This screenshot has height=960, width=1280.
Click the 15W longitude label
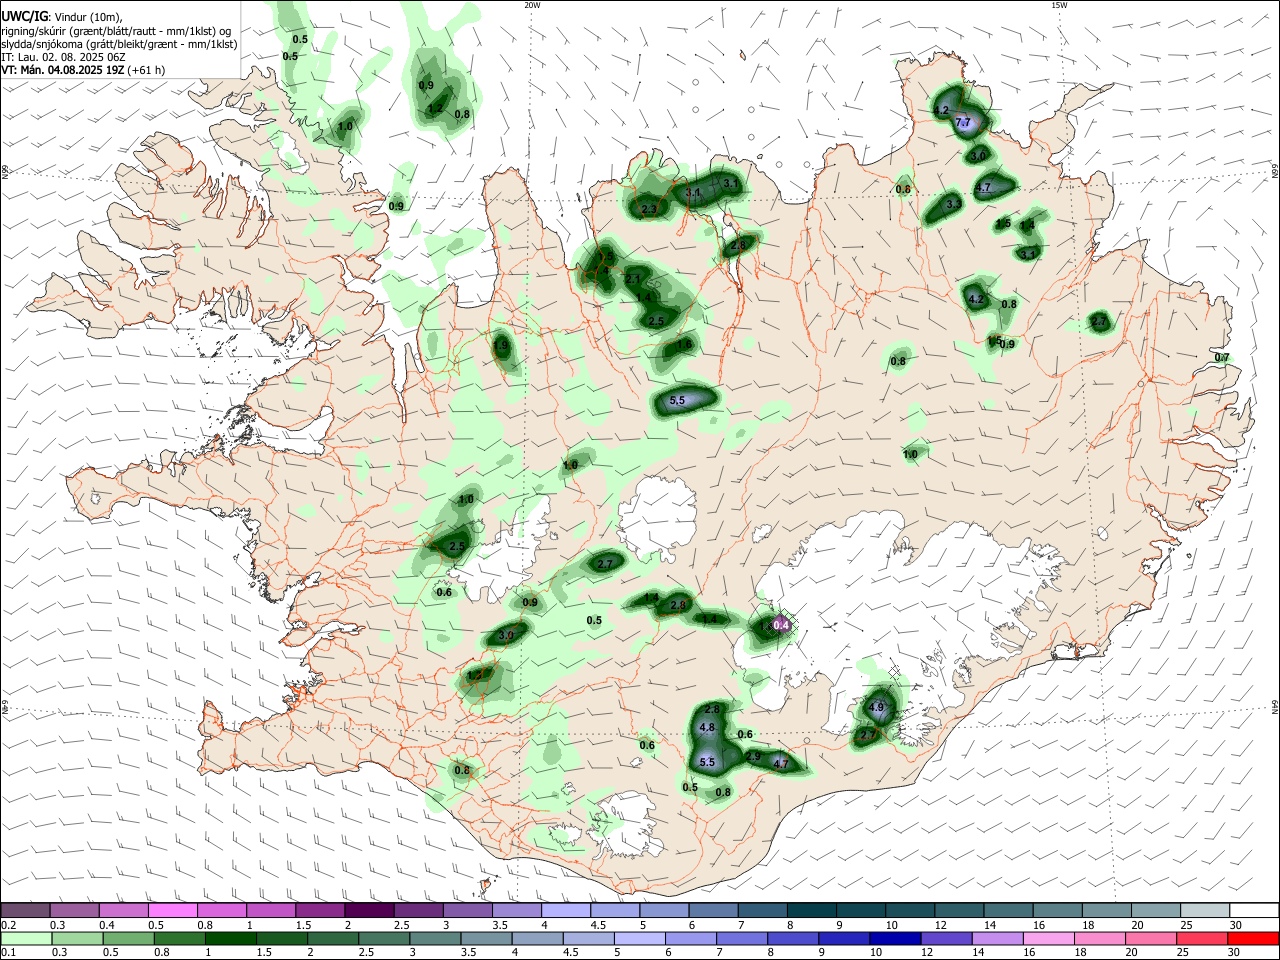coord(1059,5)
